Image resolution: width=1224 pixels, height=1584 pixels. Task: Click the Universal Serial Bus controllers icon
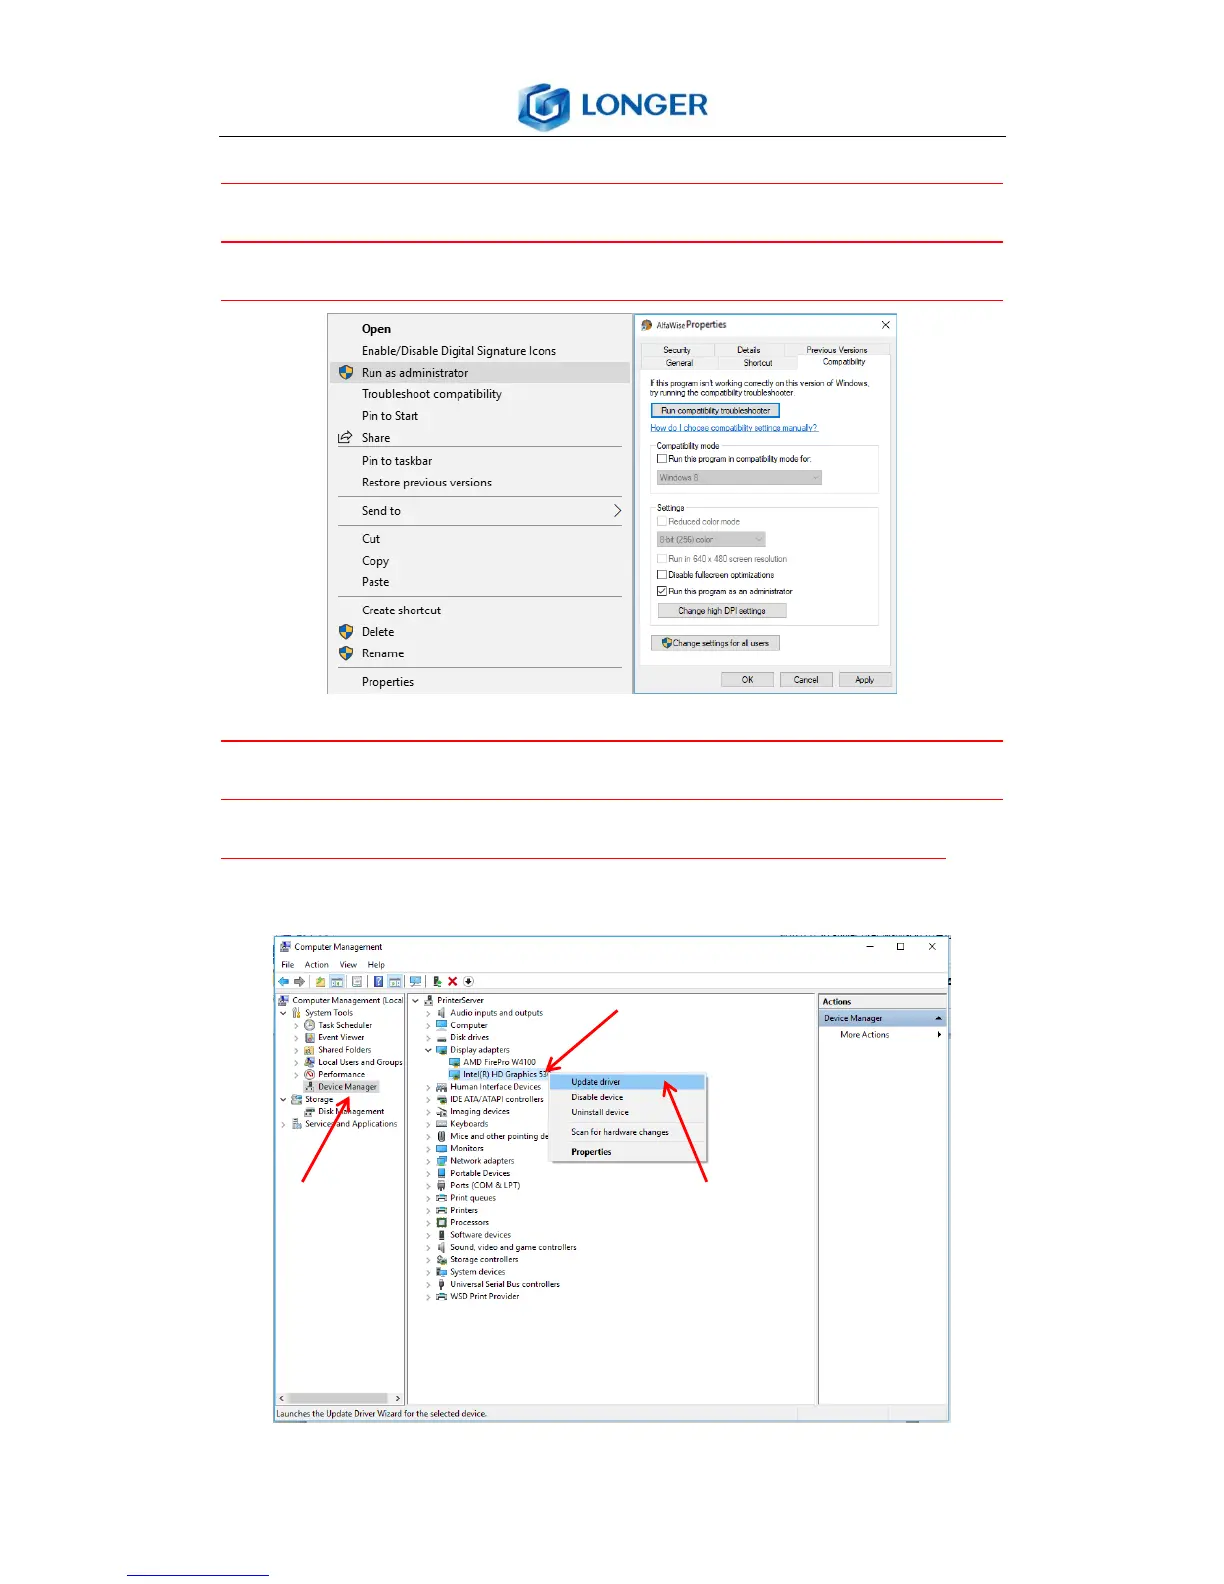(441, 1284)
